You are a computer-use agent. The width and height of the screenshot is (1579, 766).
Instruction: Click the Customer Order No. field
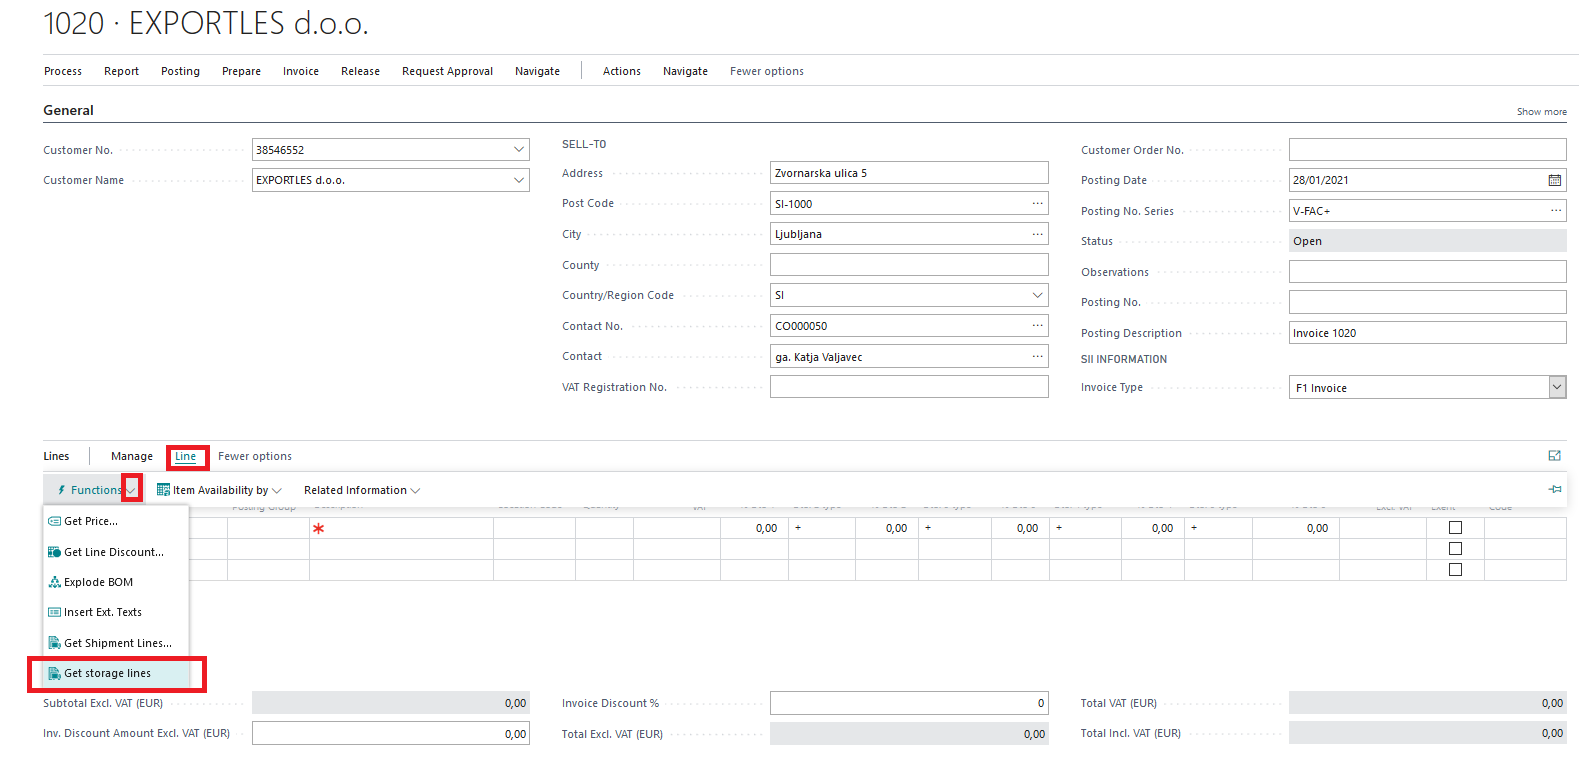(1427, 150)
